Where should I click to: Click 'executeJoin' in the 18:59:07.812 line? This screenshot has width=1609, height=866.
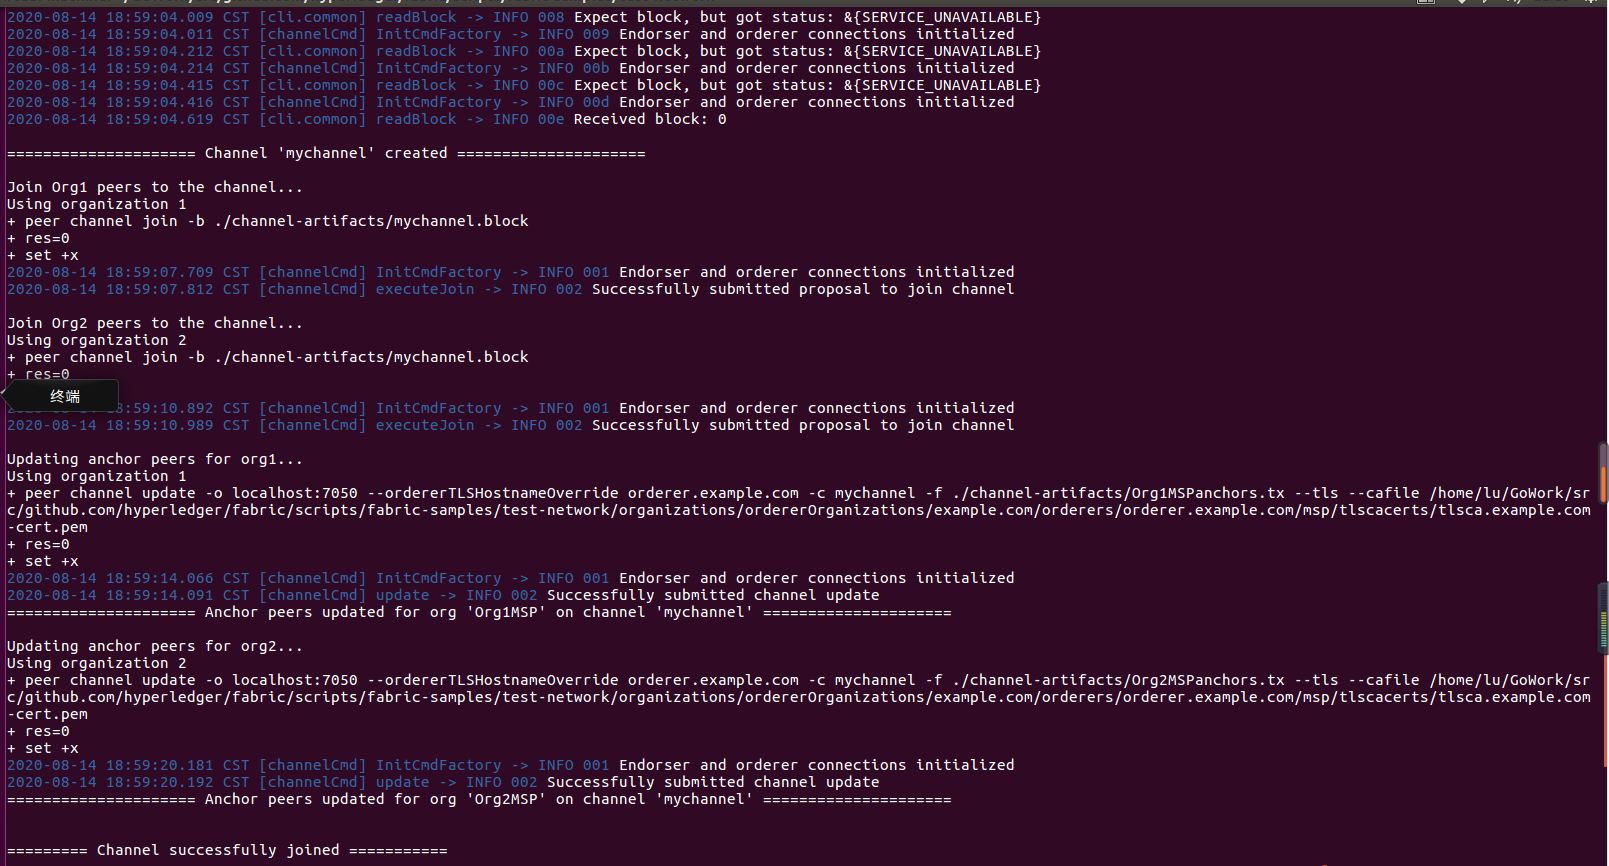click(x=425, y=289)
